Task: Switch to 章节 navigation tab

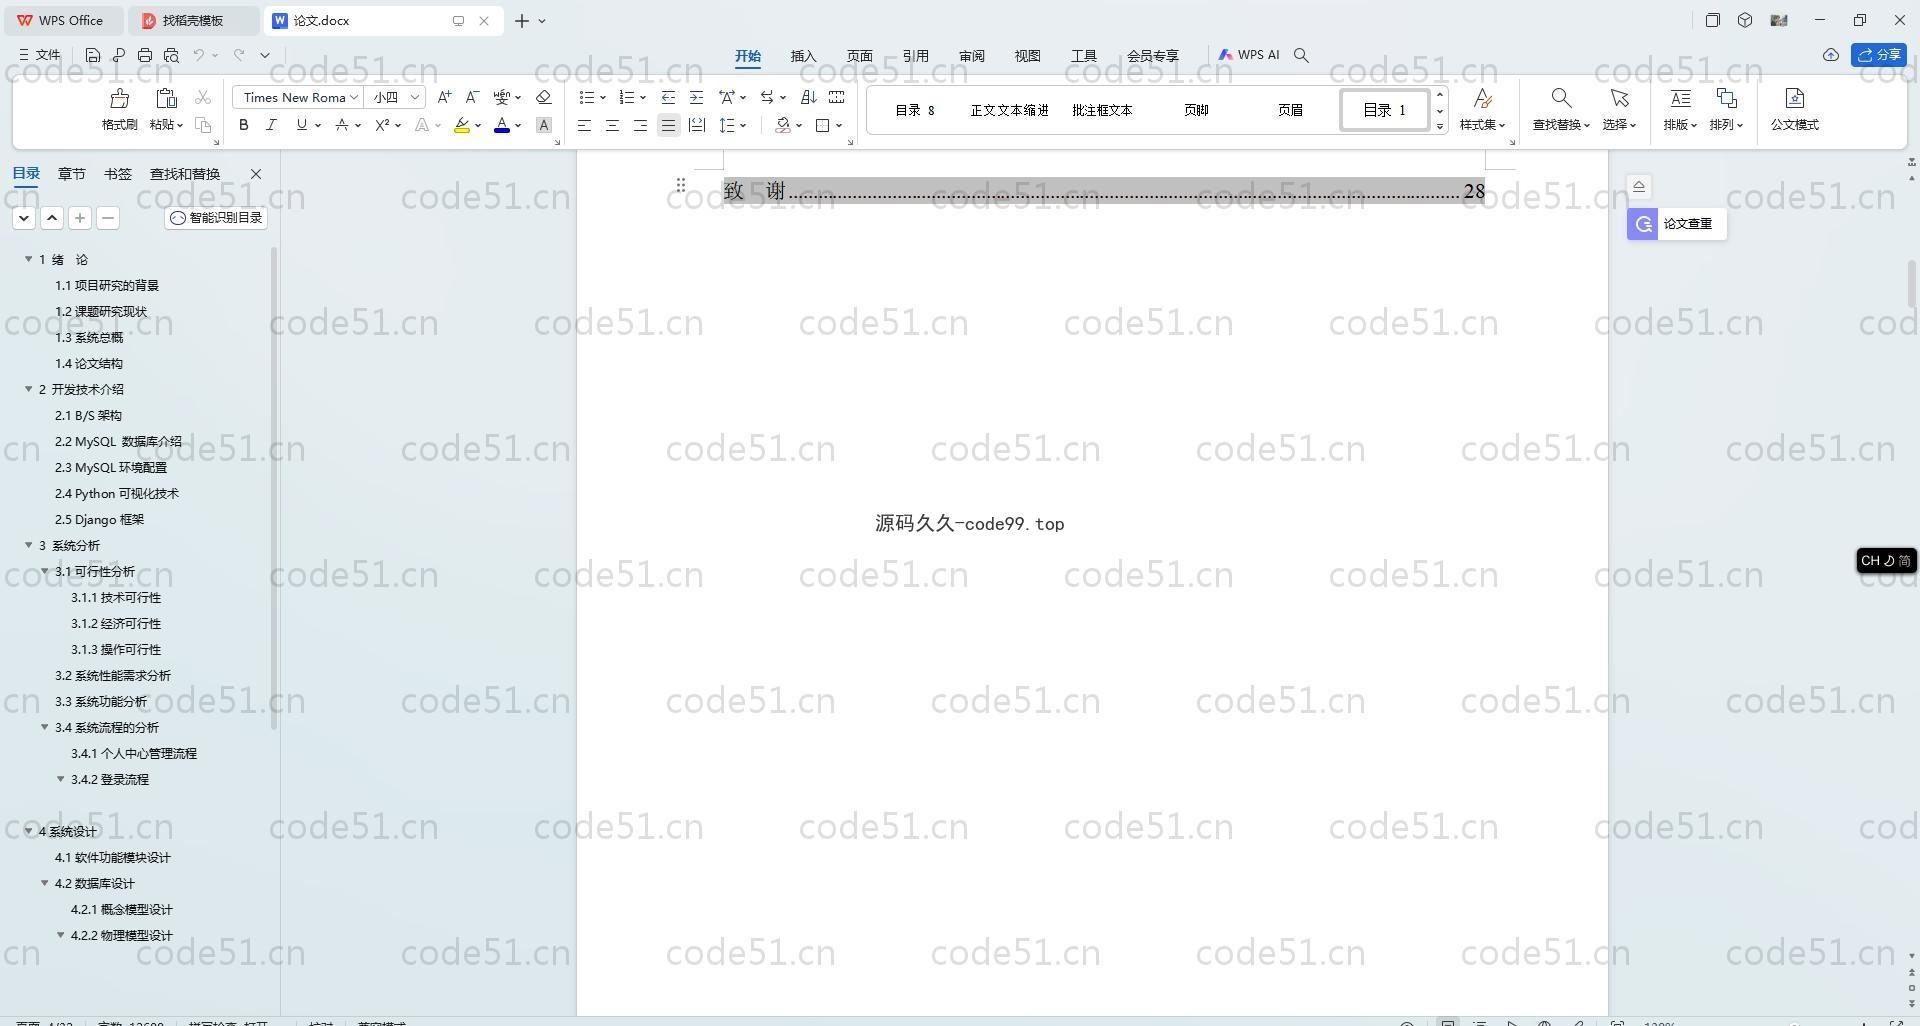Action: [x=72, y=174]
